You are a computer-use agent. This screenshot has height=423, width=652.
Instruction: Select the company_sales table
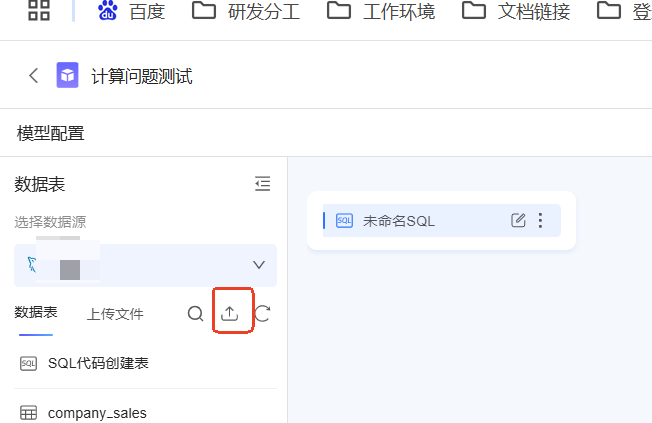tap(146, 413)
